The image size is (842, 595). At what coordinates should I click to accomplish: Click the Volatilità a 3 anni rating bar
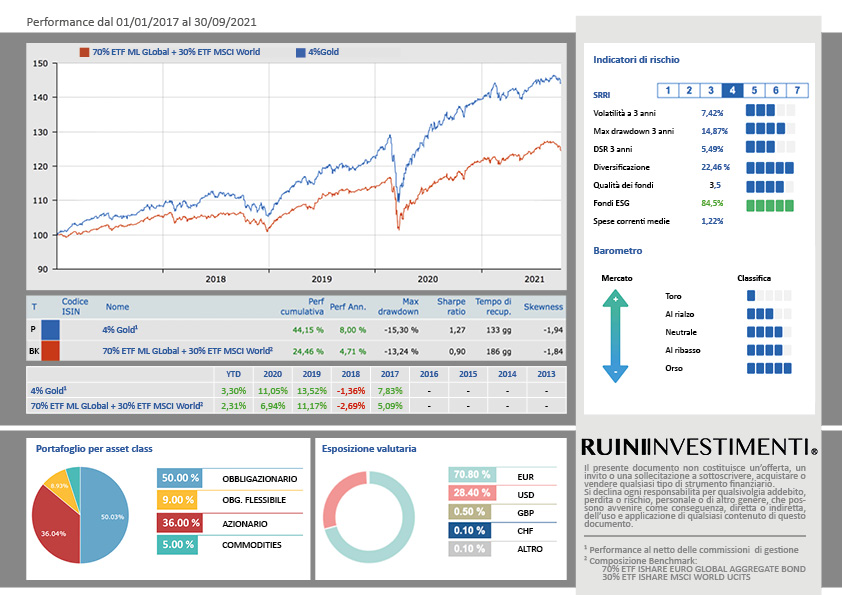click(770, 111)
